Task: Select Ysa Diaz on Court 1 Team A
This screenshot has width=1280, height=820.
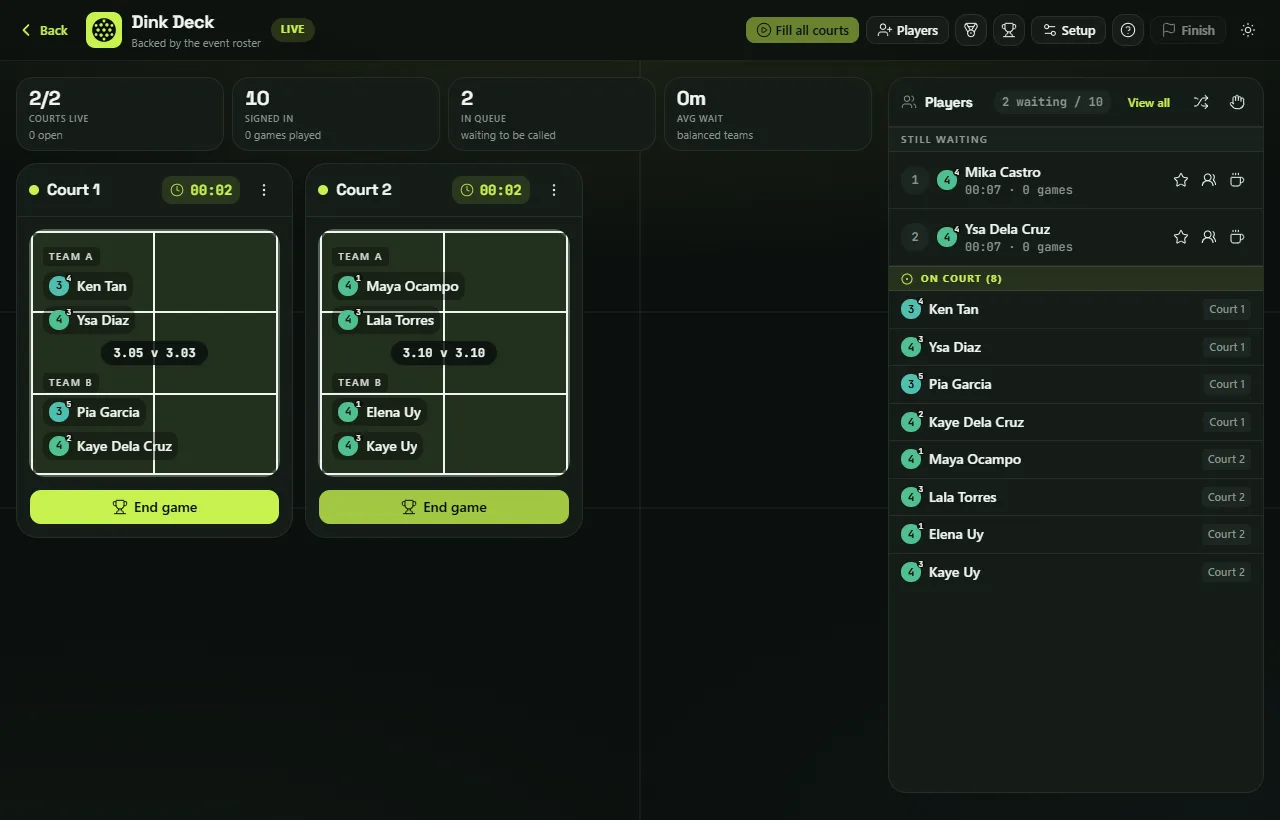Action: coord(89,320)
